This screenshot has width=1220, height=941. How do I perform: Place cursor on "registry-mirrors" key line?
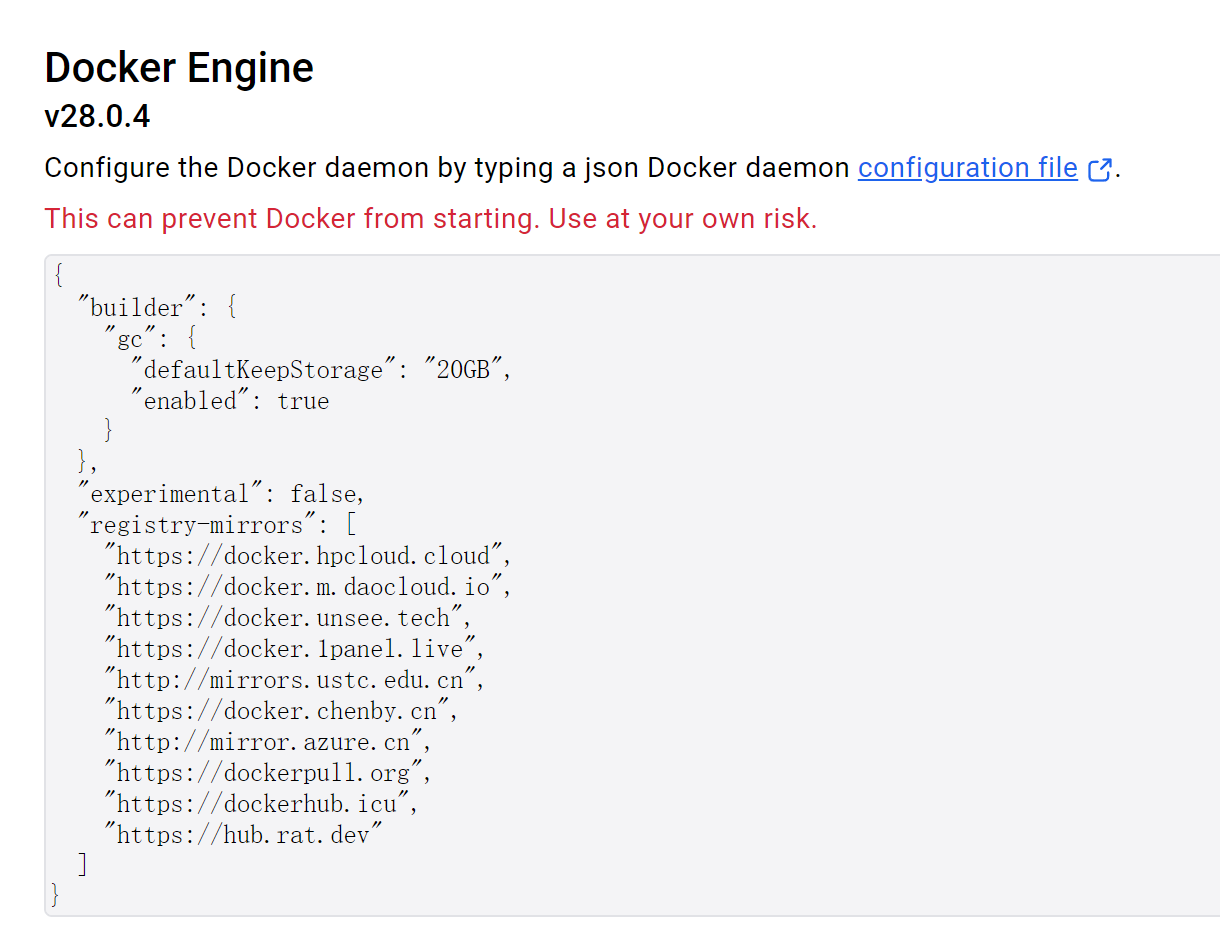pos(217,525)
